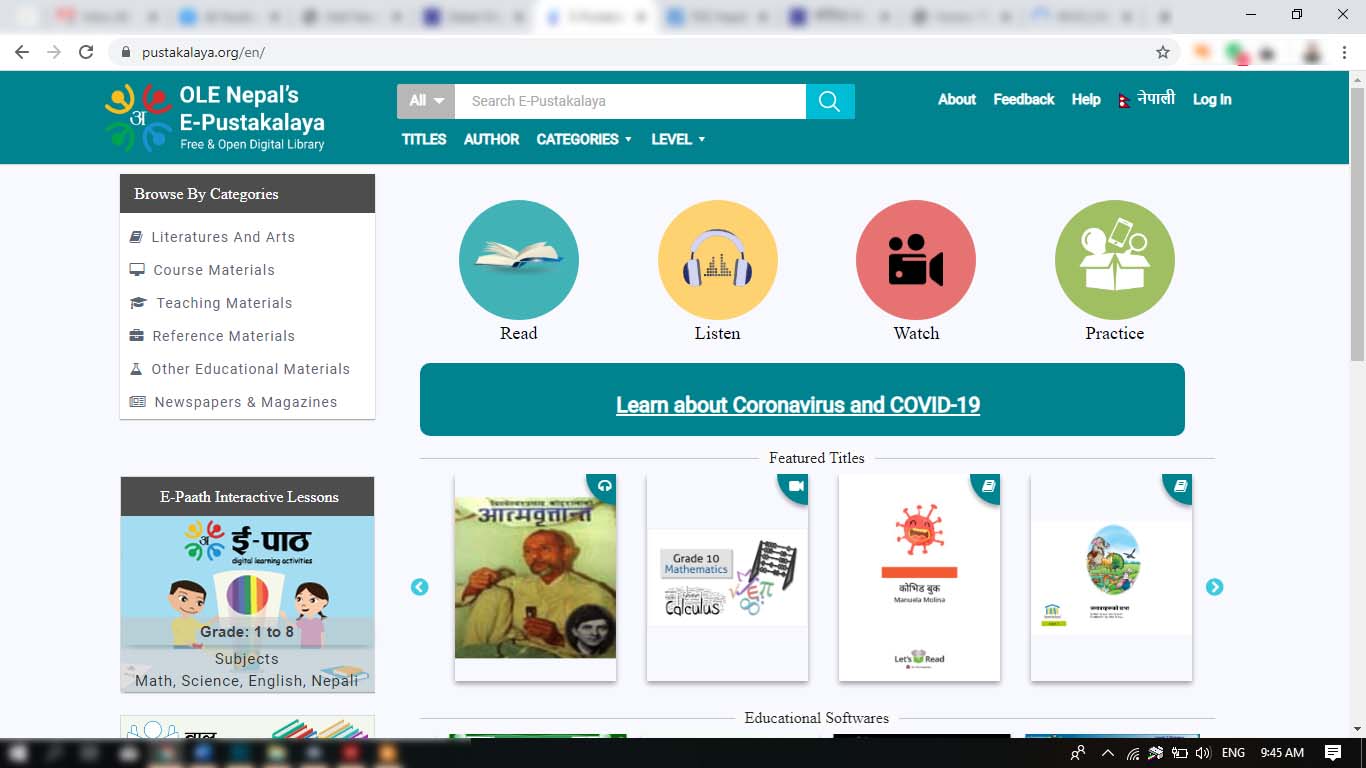
Task: Expand the LEVEL dropdown menu
Action: 678,140
